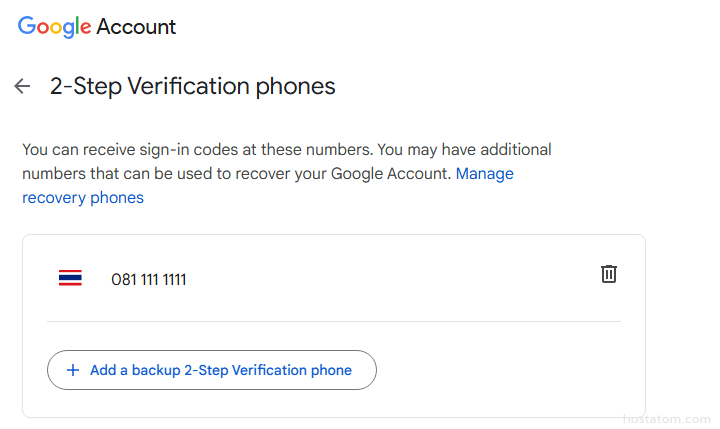Click the words "recovery phones" in the link

tap(83, 198)
